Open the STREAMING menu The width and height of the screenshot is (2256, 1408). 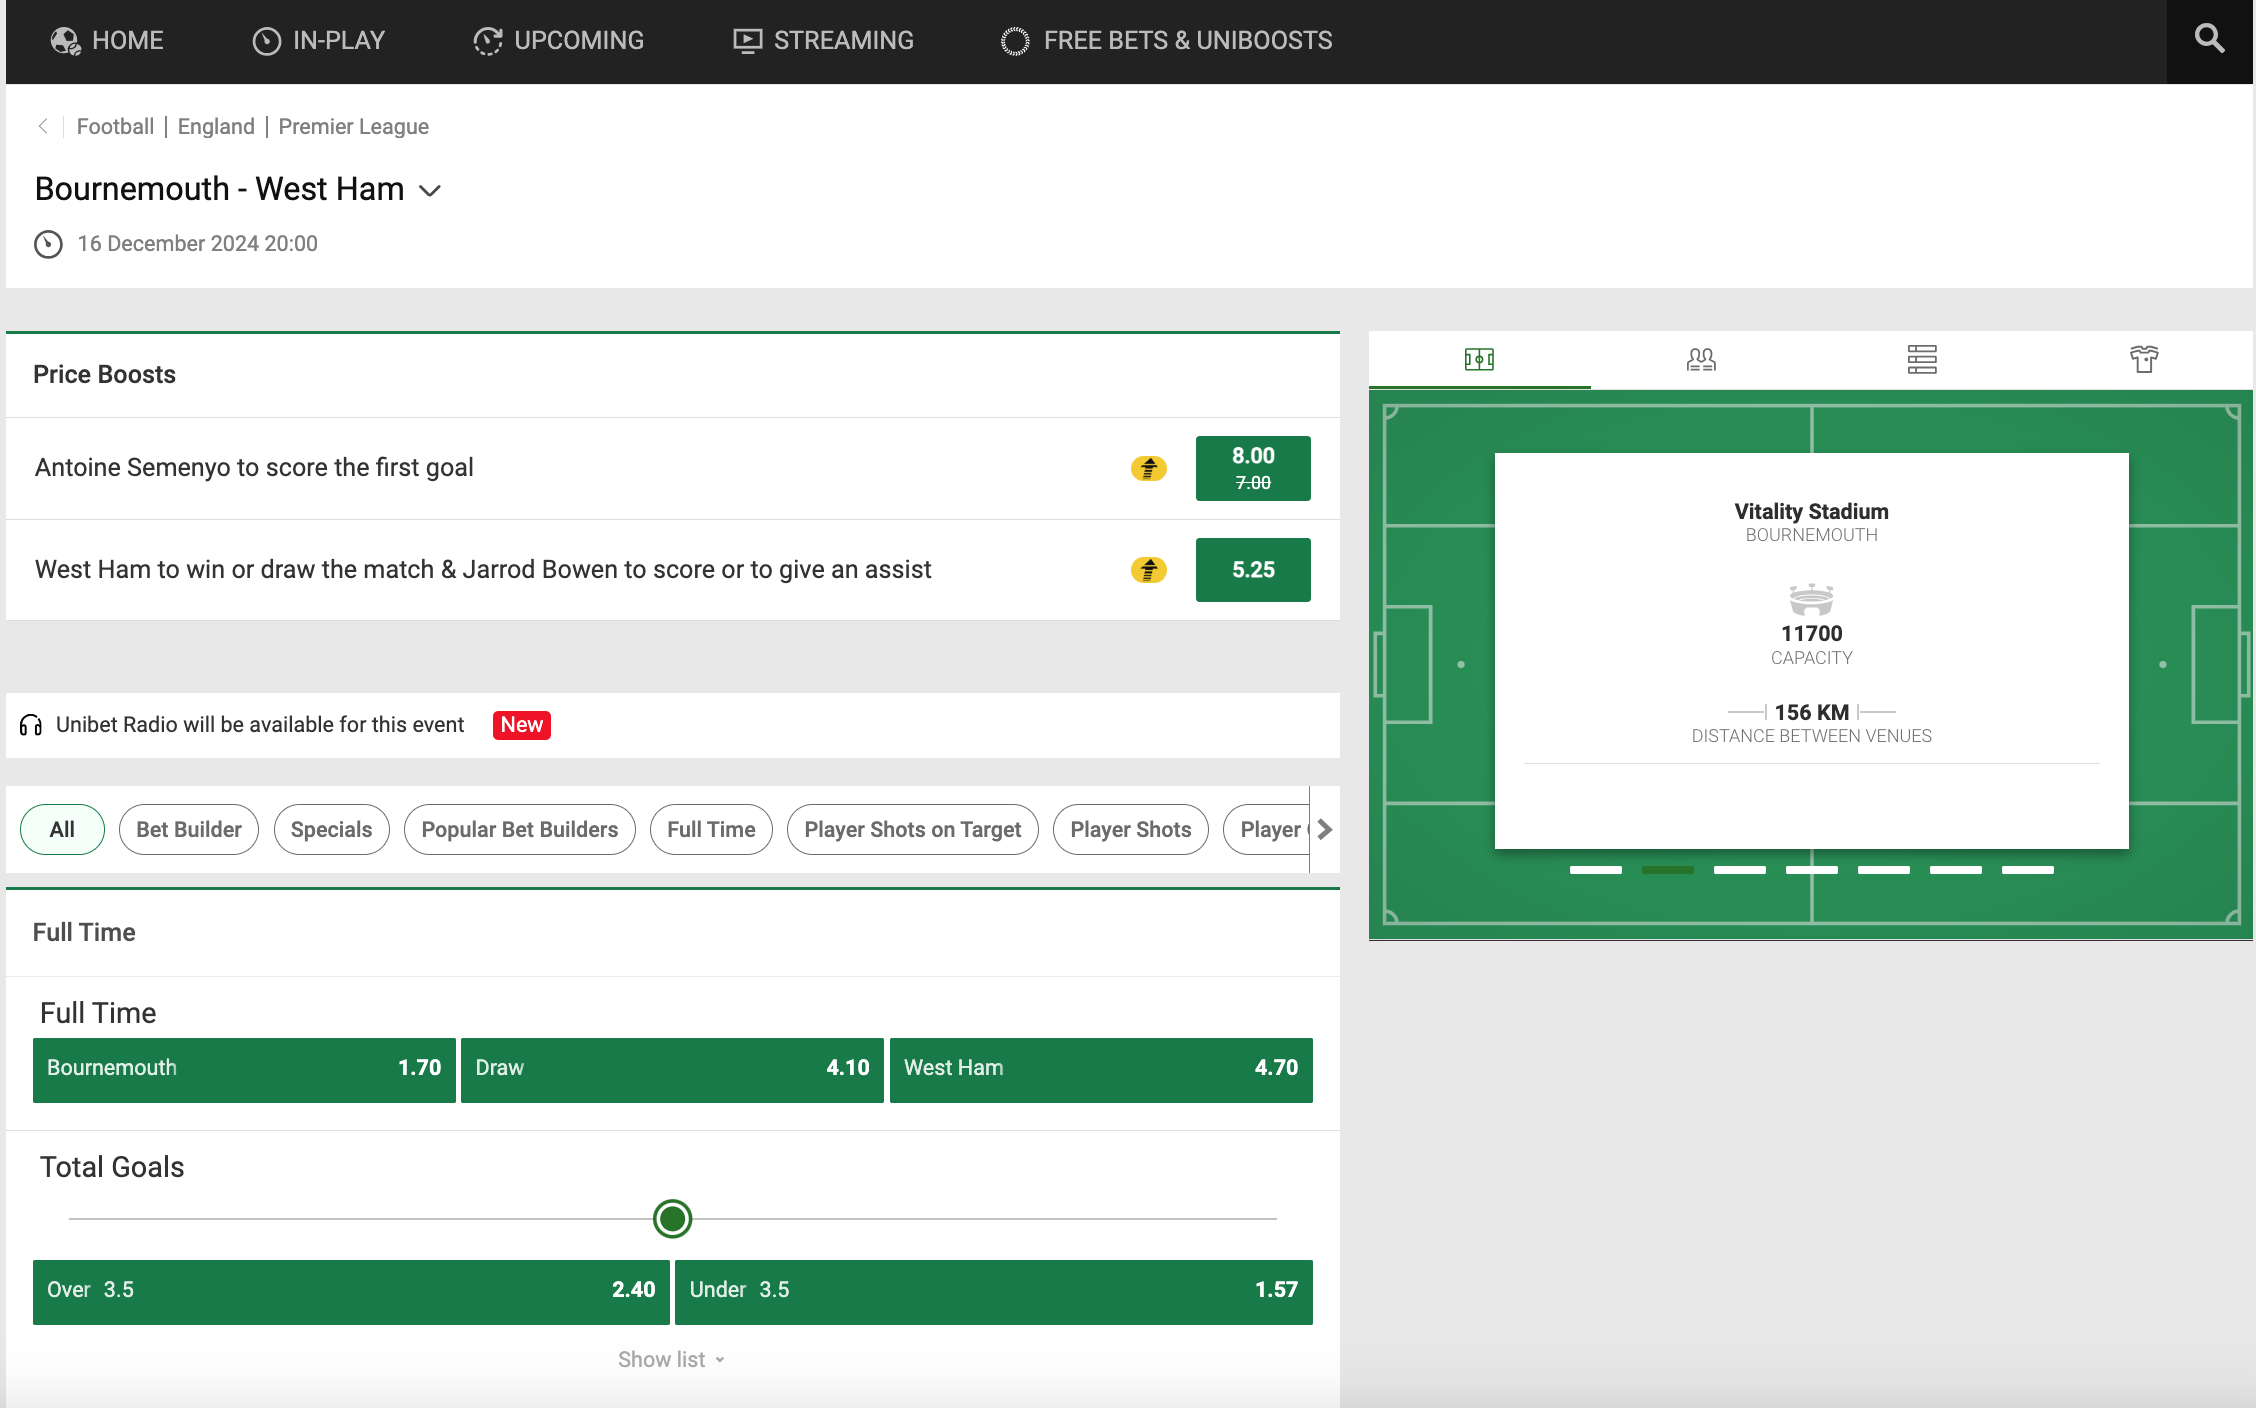[x=823, y=41]
